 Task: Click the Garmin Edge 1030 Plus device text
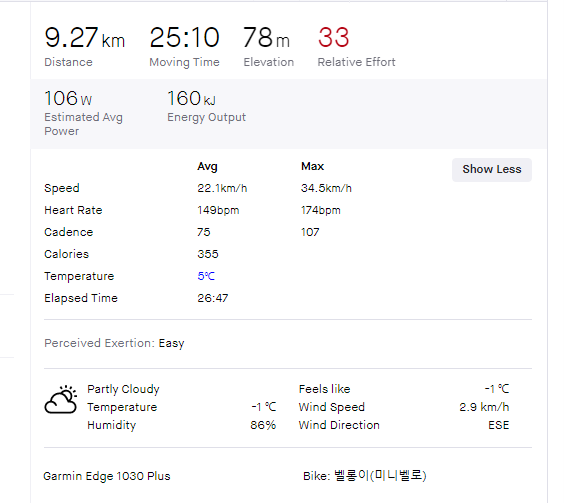(x=107, y=476)
